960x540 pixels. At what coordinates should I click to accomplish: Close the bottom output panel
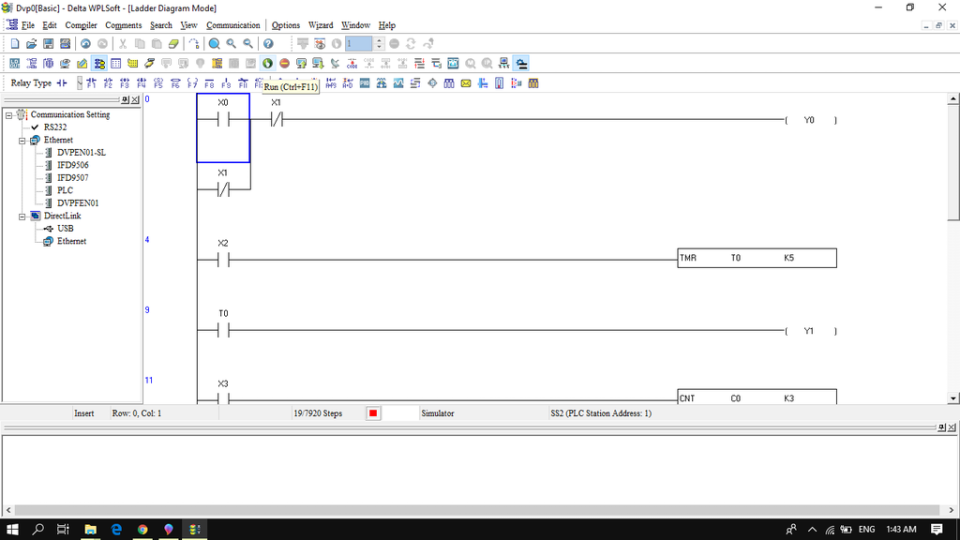[x=951, y=427]
